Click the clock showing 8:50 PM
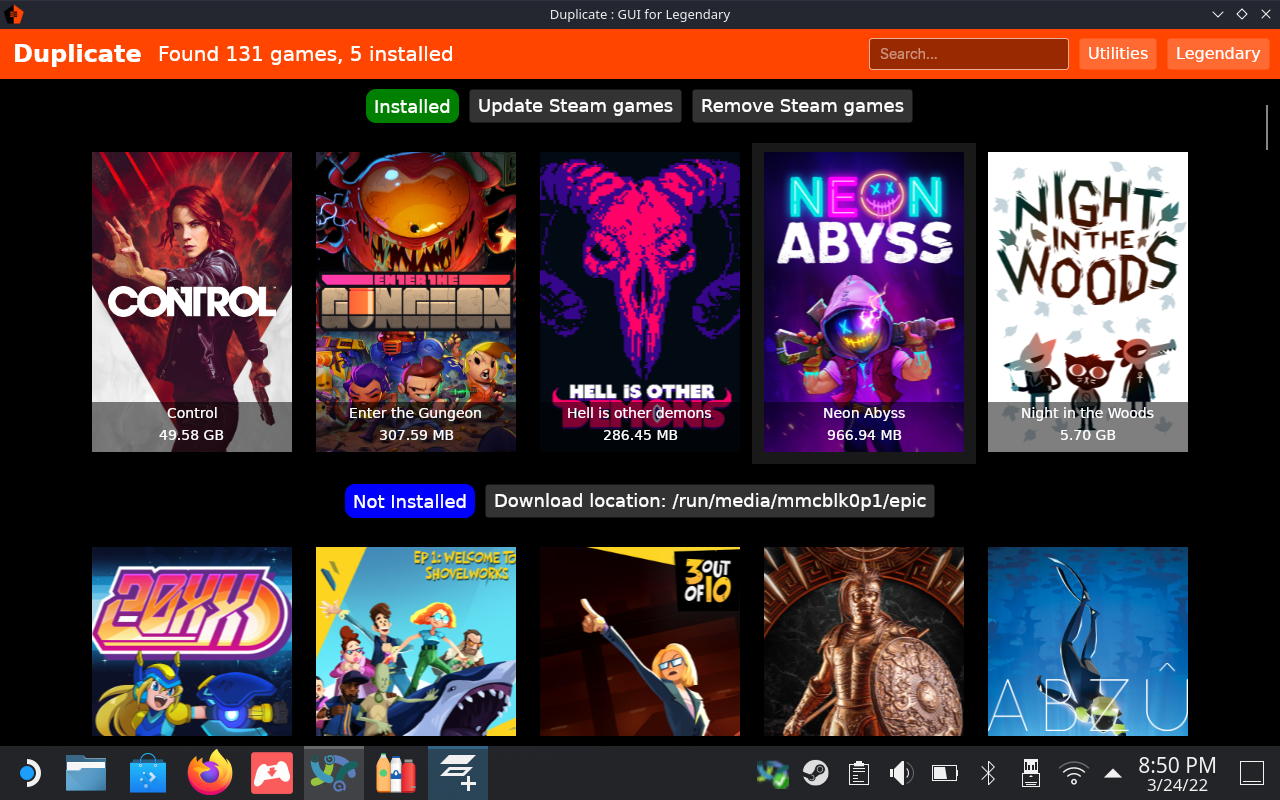This screenshot has width=1280, height=800. point(1177,765)
